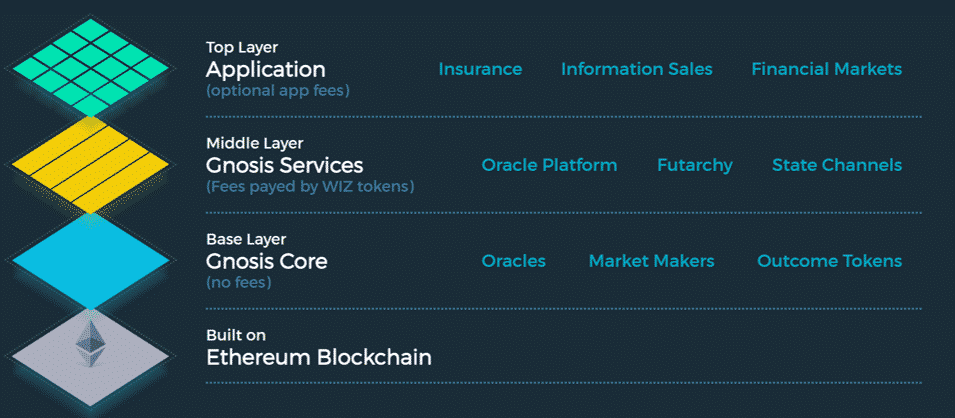This screenshot has height=418, width=955.
Task: Click the Application heading
Action: tap(266, 70)
